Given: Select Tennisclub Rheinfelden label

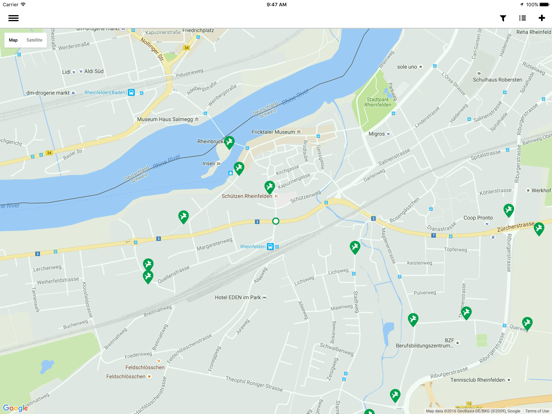Looking at the screenshot, I should (478, 380).
